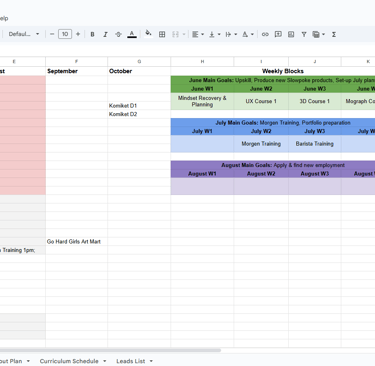Click the functions sigma icon

point(334,34)
